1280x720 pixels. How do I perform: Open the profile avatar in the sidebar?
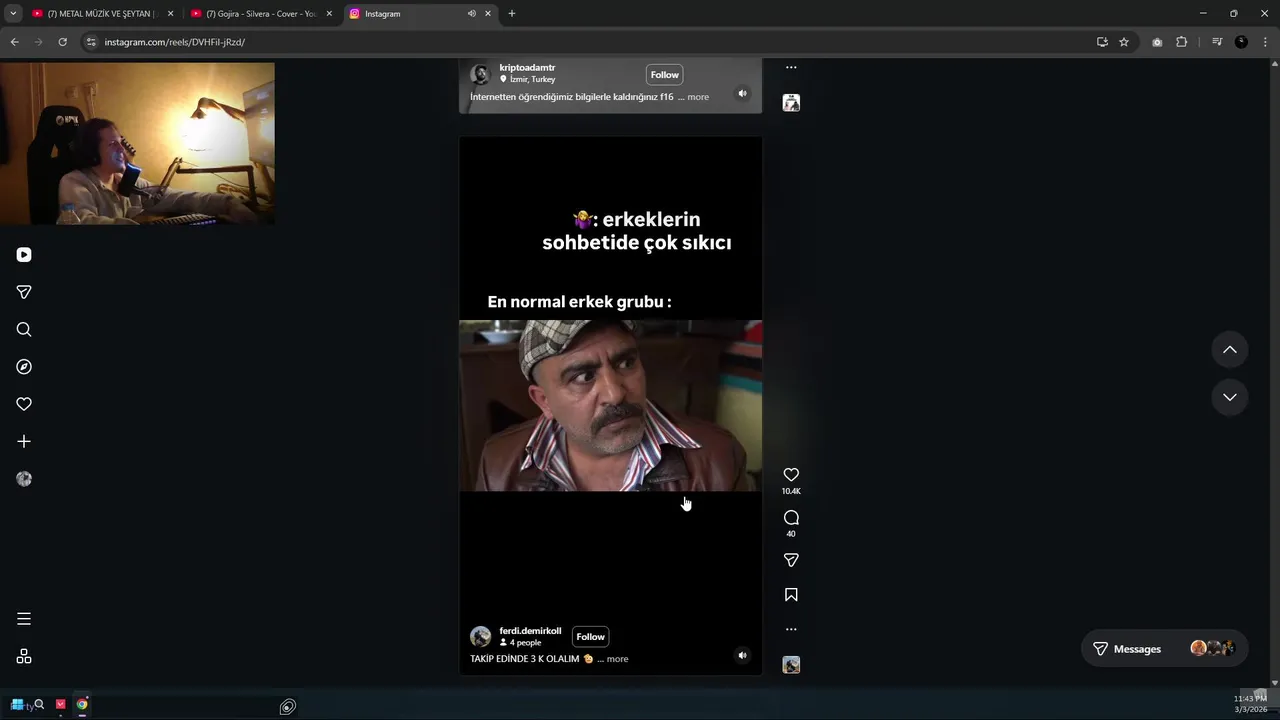coord(24,479)
